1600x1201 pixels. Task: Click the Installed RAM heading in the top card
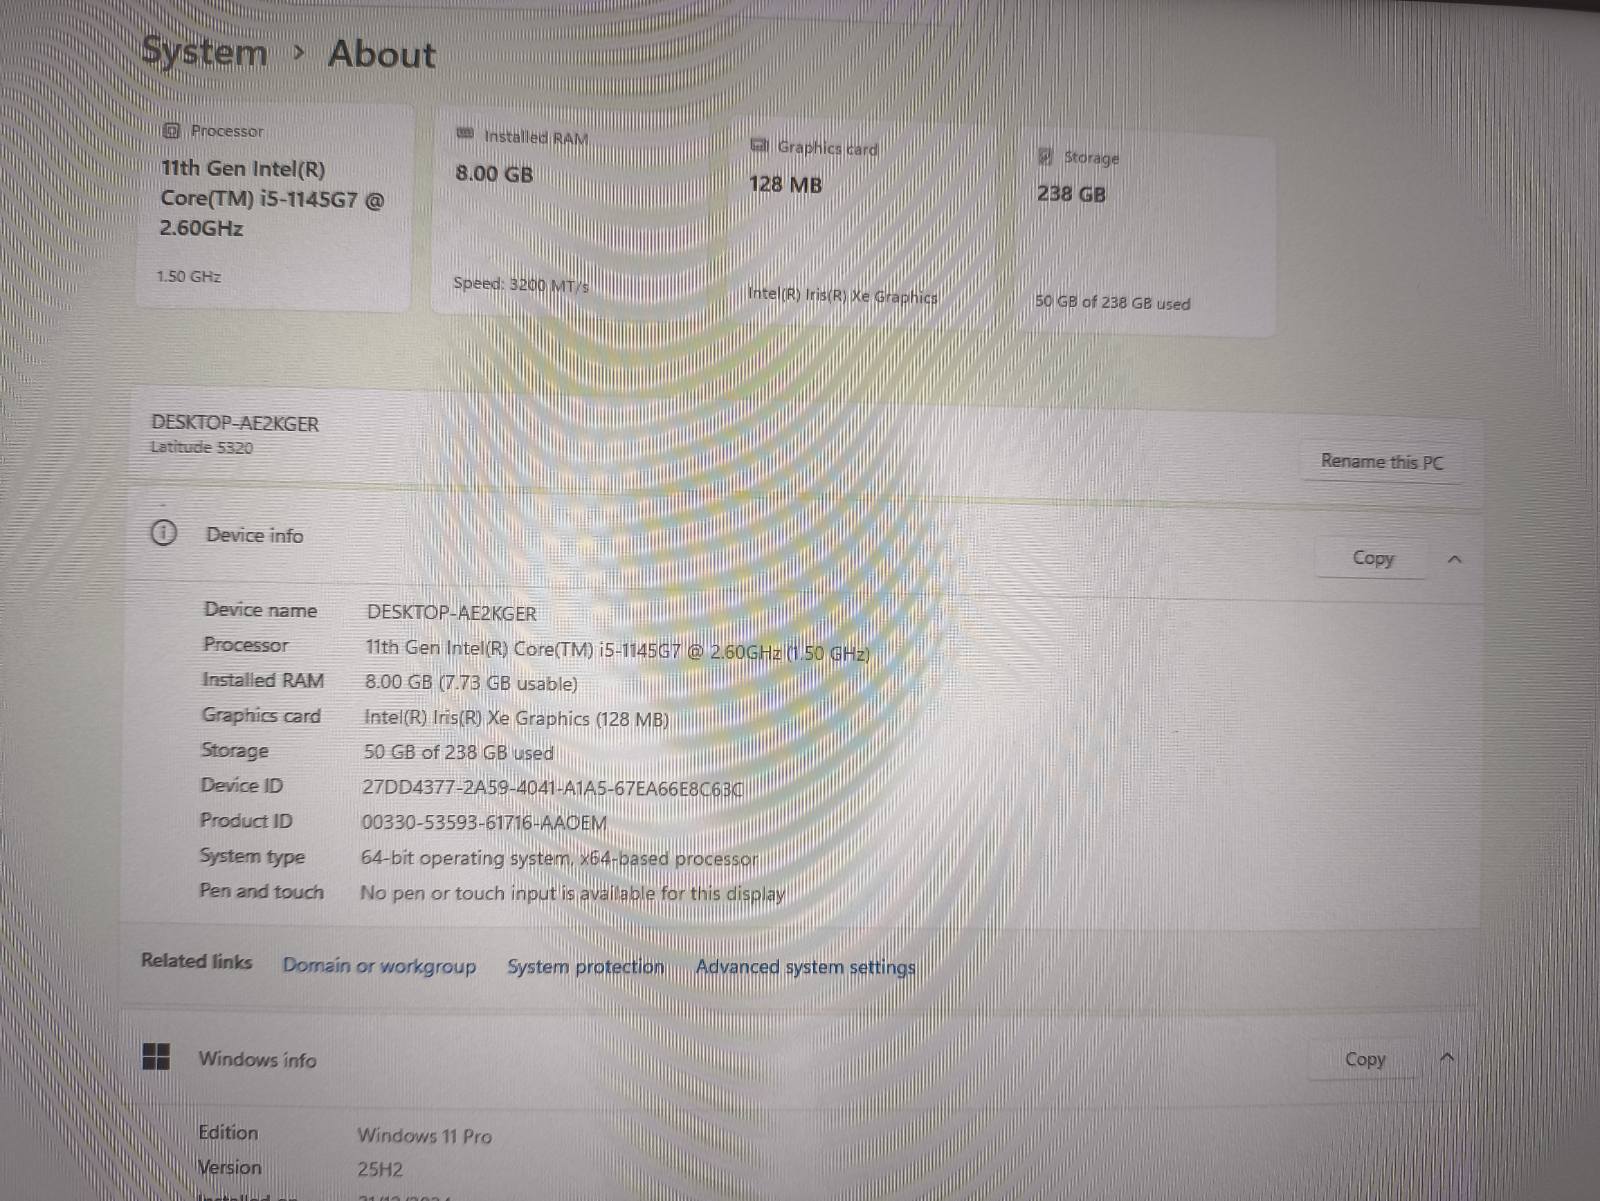tap(536, 137)
